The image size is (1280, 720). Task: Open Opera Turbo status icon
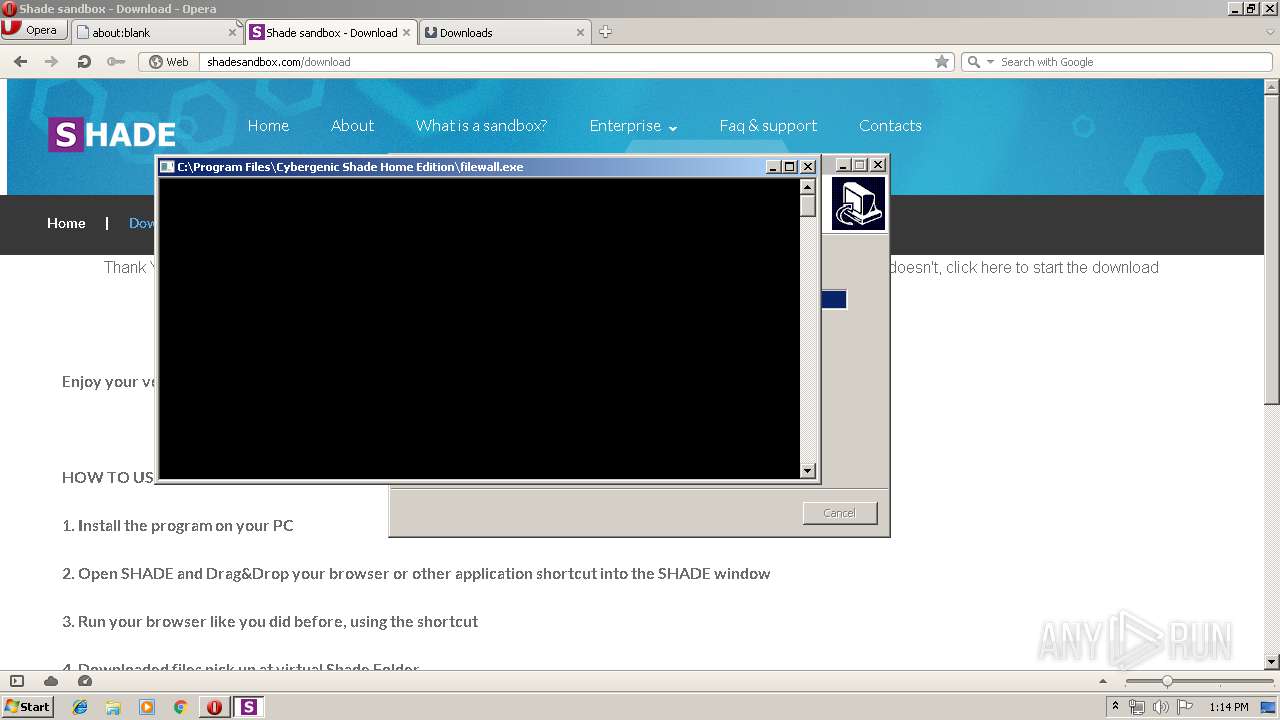pyautogui.click(x=85, y=681)
